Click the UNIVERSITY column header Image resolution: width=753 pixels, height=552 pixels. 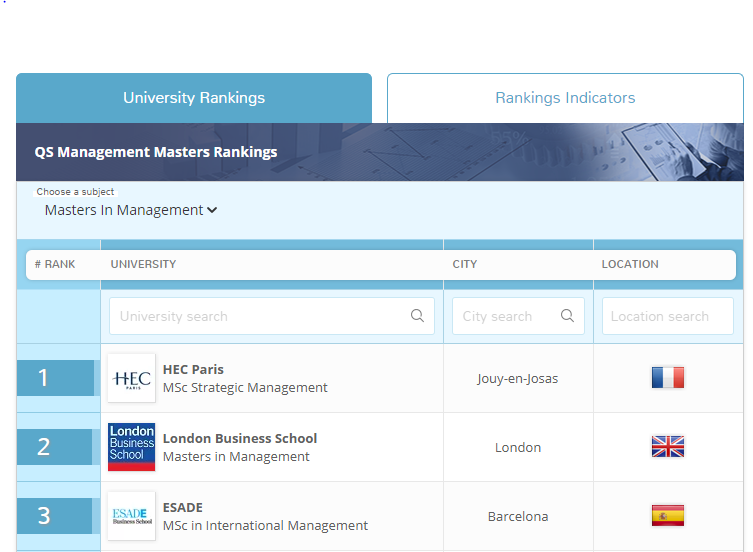click(143, 264)
